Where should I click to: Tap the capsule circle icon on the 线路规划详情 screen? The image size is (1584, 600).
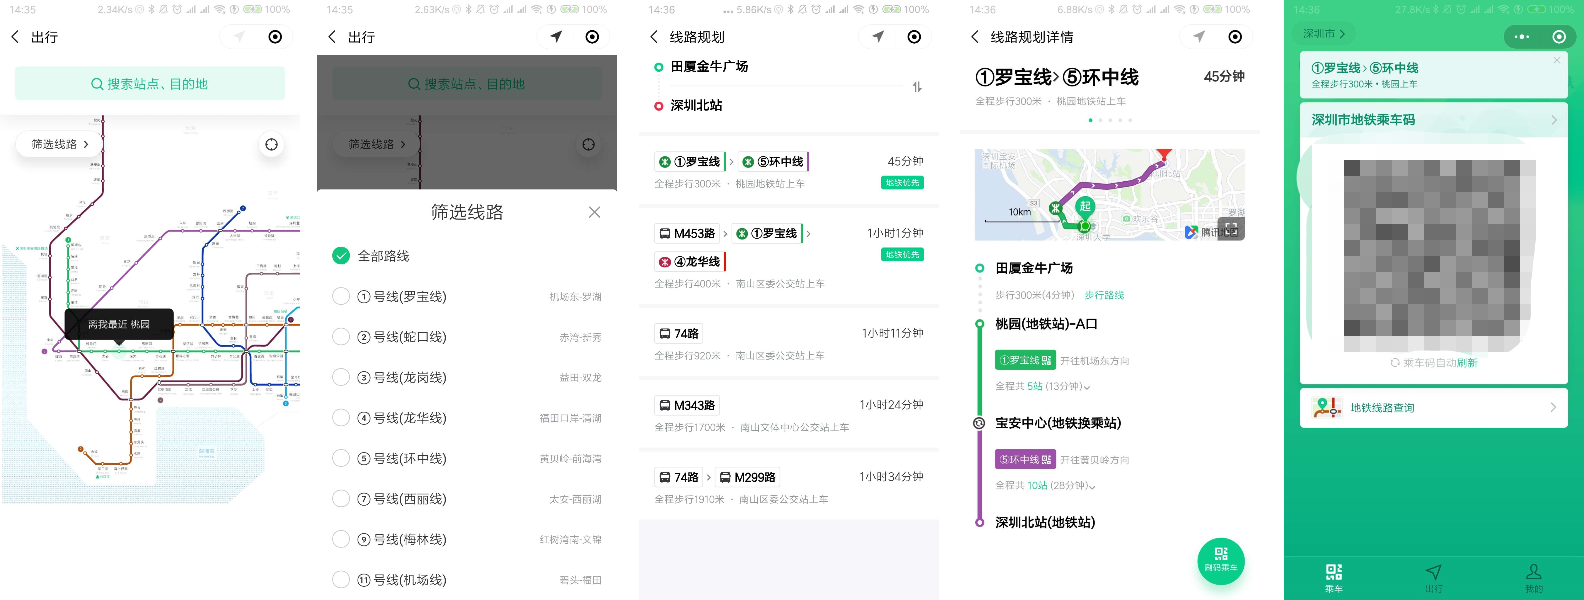point(1235,37)
